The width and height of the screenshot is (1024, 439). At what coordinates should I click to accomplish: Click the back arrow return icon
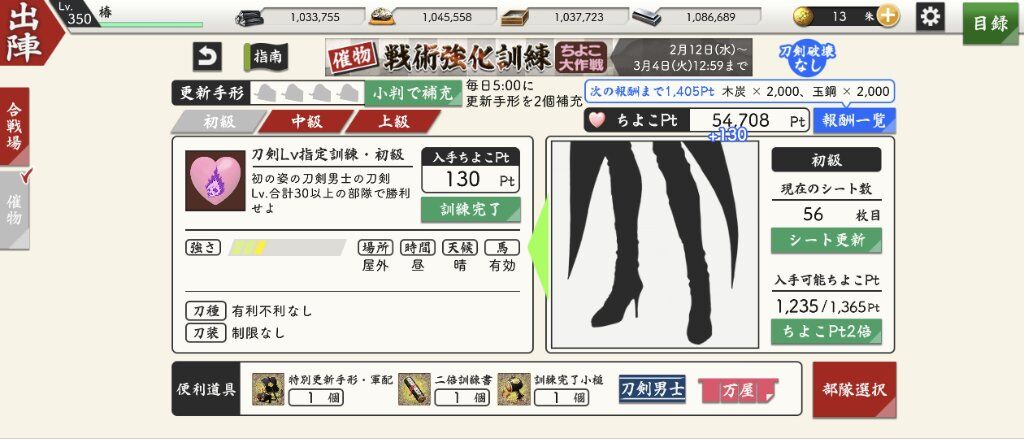pyautogui.click(x=207, y=57)
